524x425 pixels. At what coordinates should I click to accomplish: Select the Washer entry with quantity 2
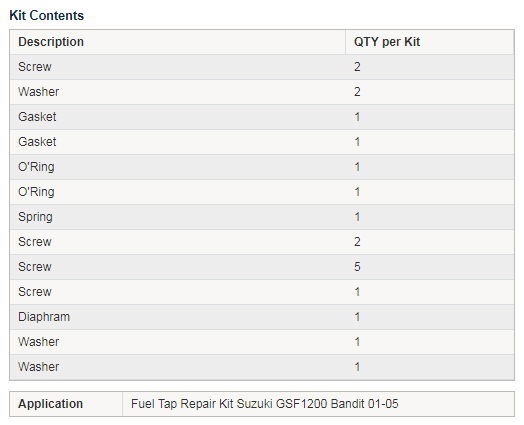coord(38,92)
